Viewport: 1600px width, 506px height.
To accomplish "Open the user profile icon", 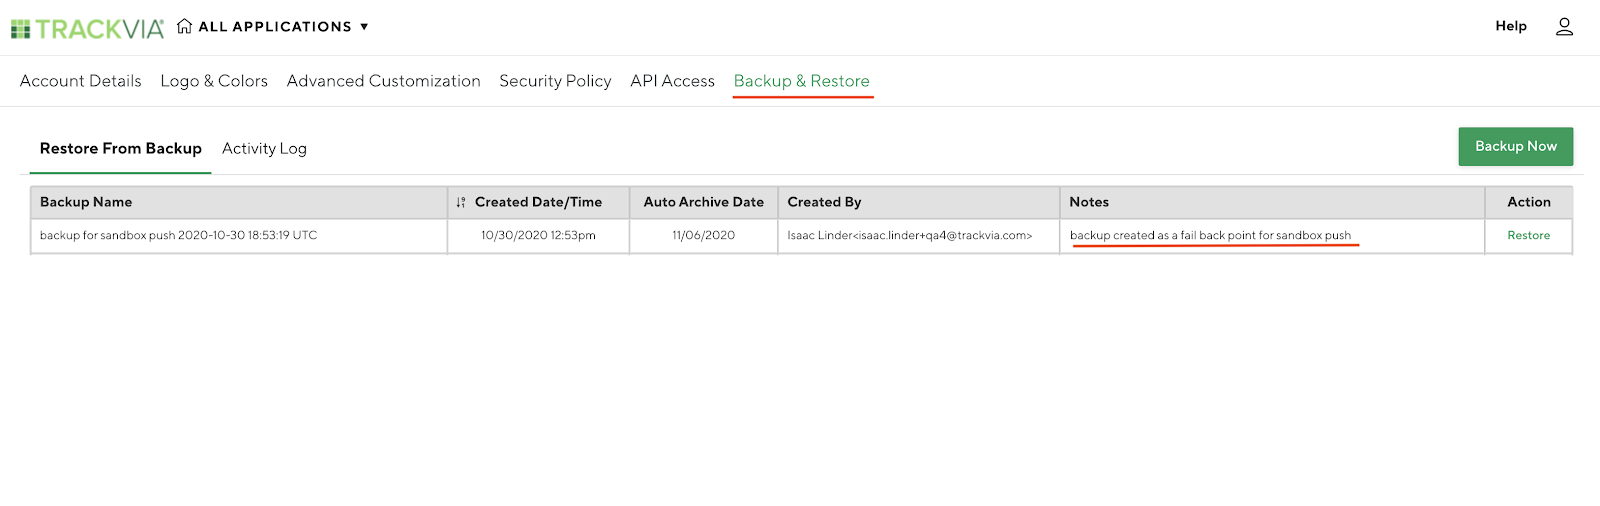I will pos(1564,27).
